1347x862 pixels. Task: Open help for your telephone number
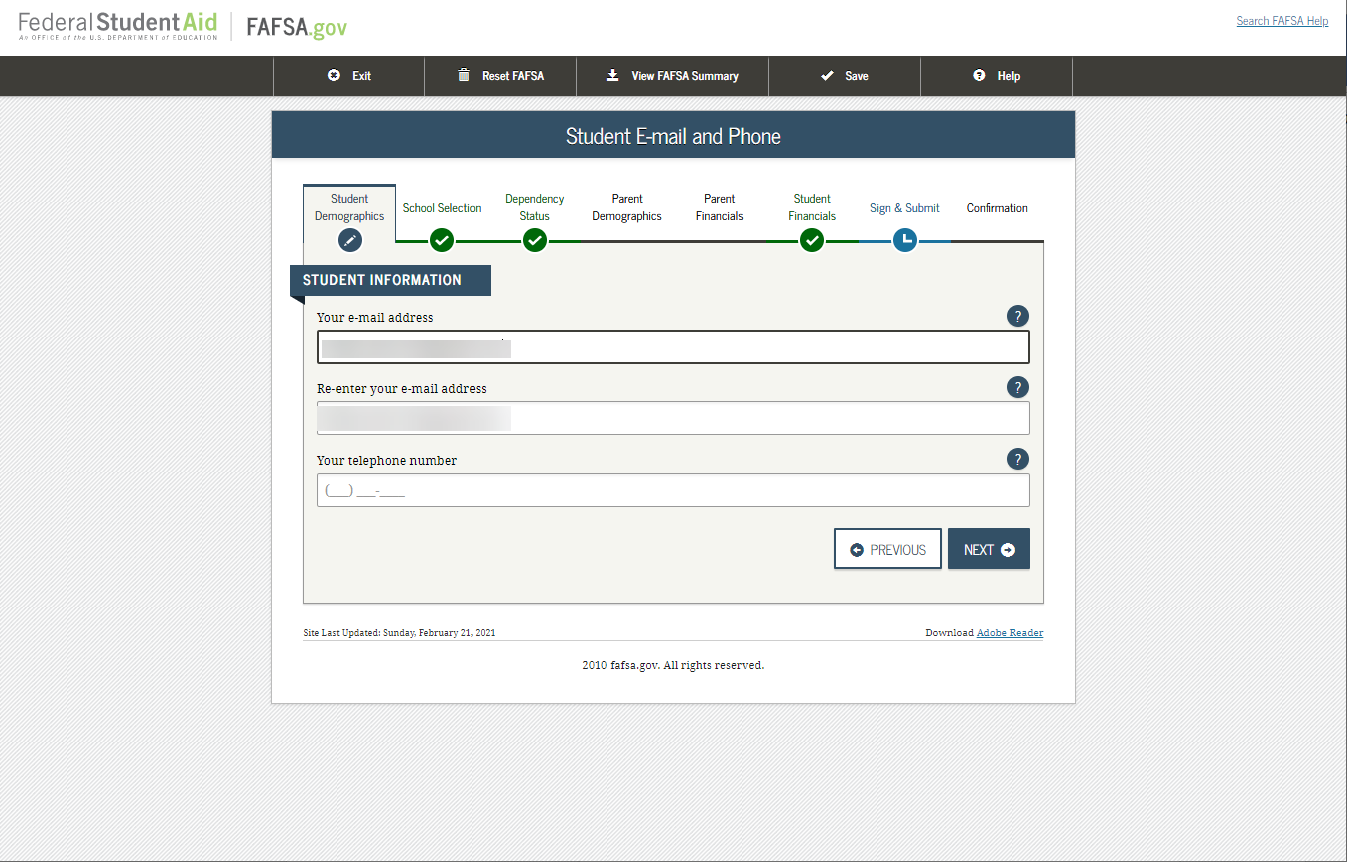click(1017, 459)
